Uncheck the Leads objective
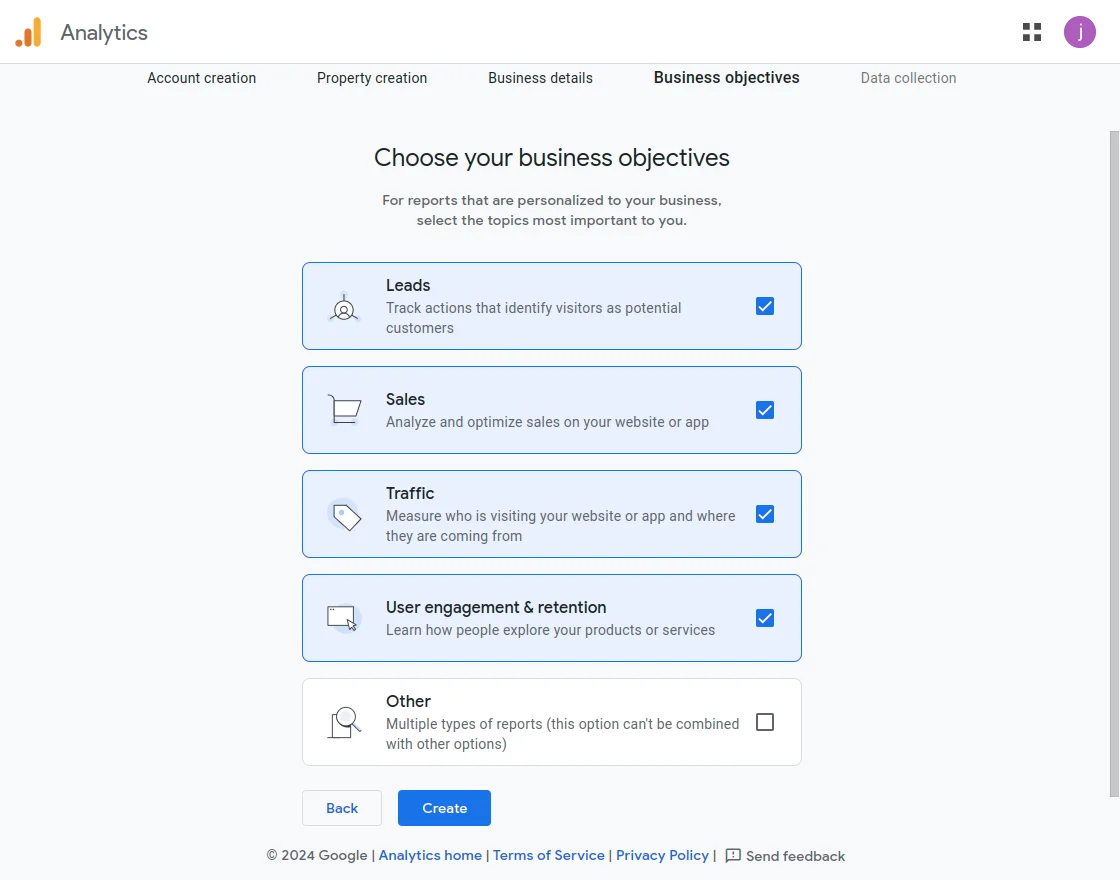 tap(765, 306)
